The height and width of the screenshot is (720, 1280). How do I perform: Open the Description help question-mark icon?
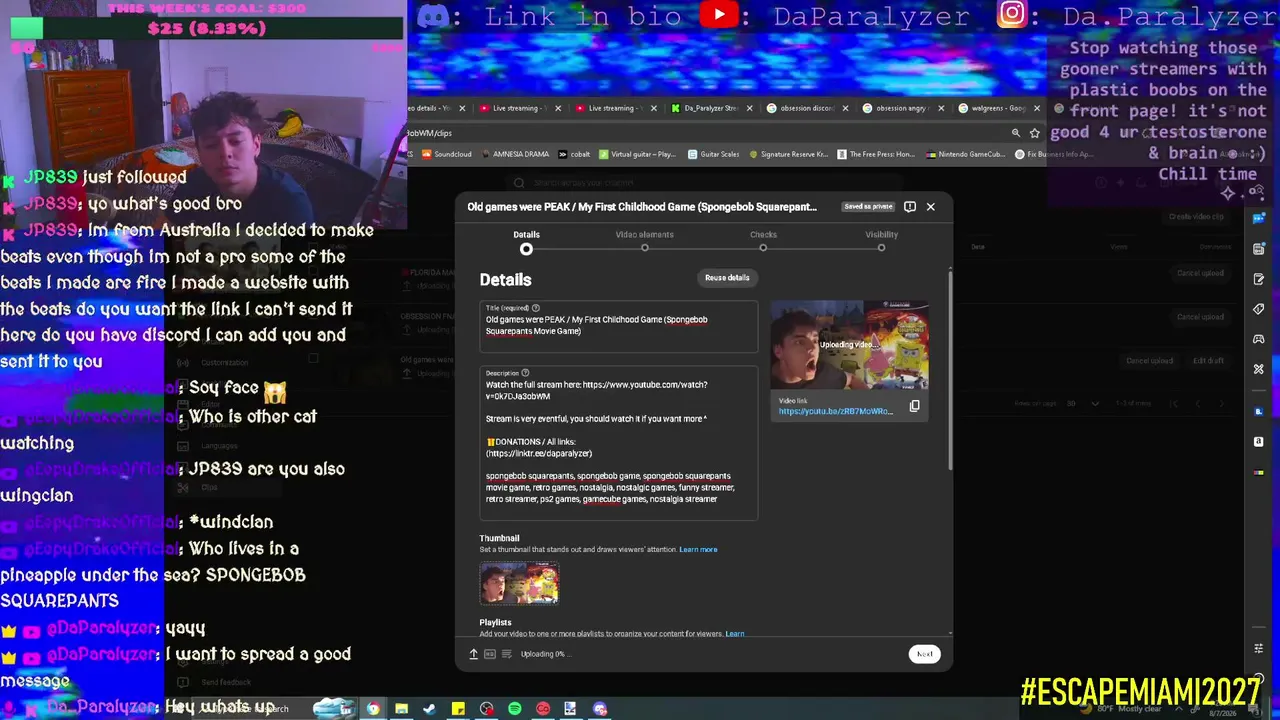click(525, 373)
